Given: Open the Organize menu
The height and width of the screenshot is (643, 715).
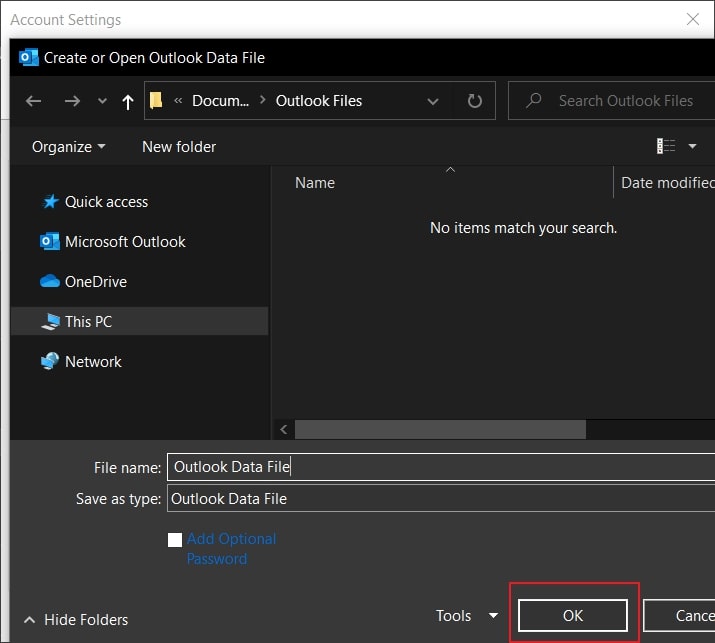Looking at the screenshot, I should (69, 147).
